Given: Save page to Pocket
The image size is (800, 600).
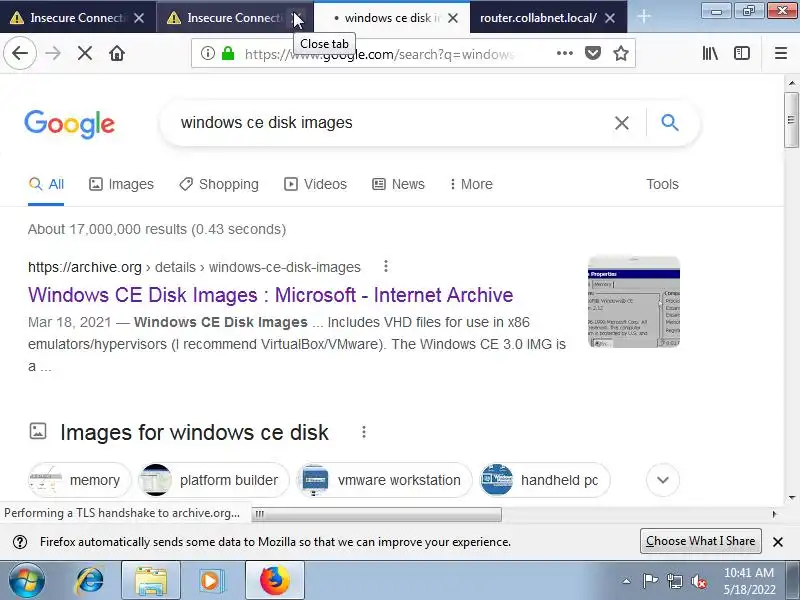Looking at the screenshot, I should tap(592, 53).
